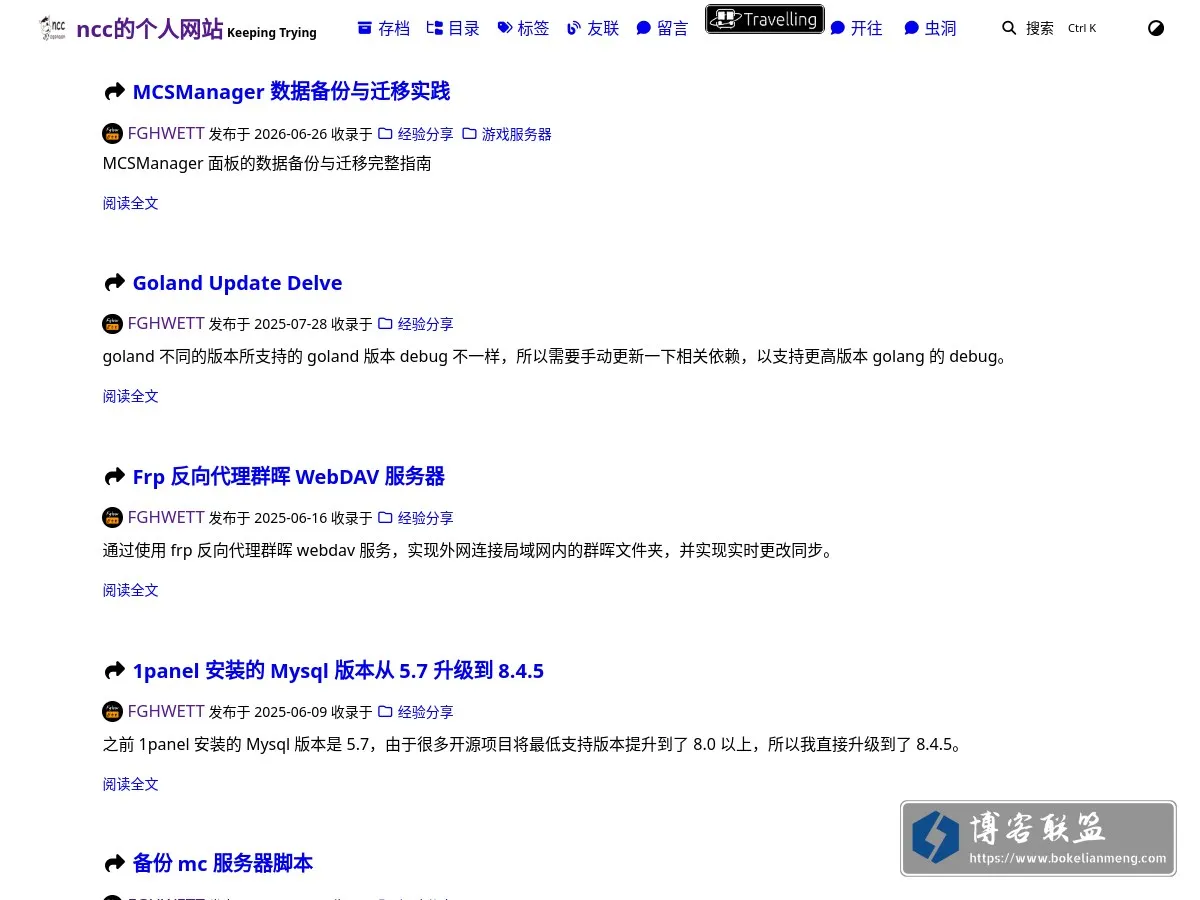Go to the 目录 categories page
The height and width of the screenshot is (900, 1200).
click(453, 28)
